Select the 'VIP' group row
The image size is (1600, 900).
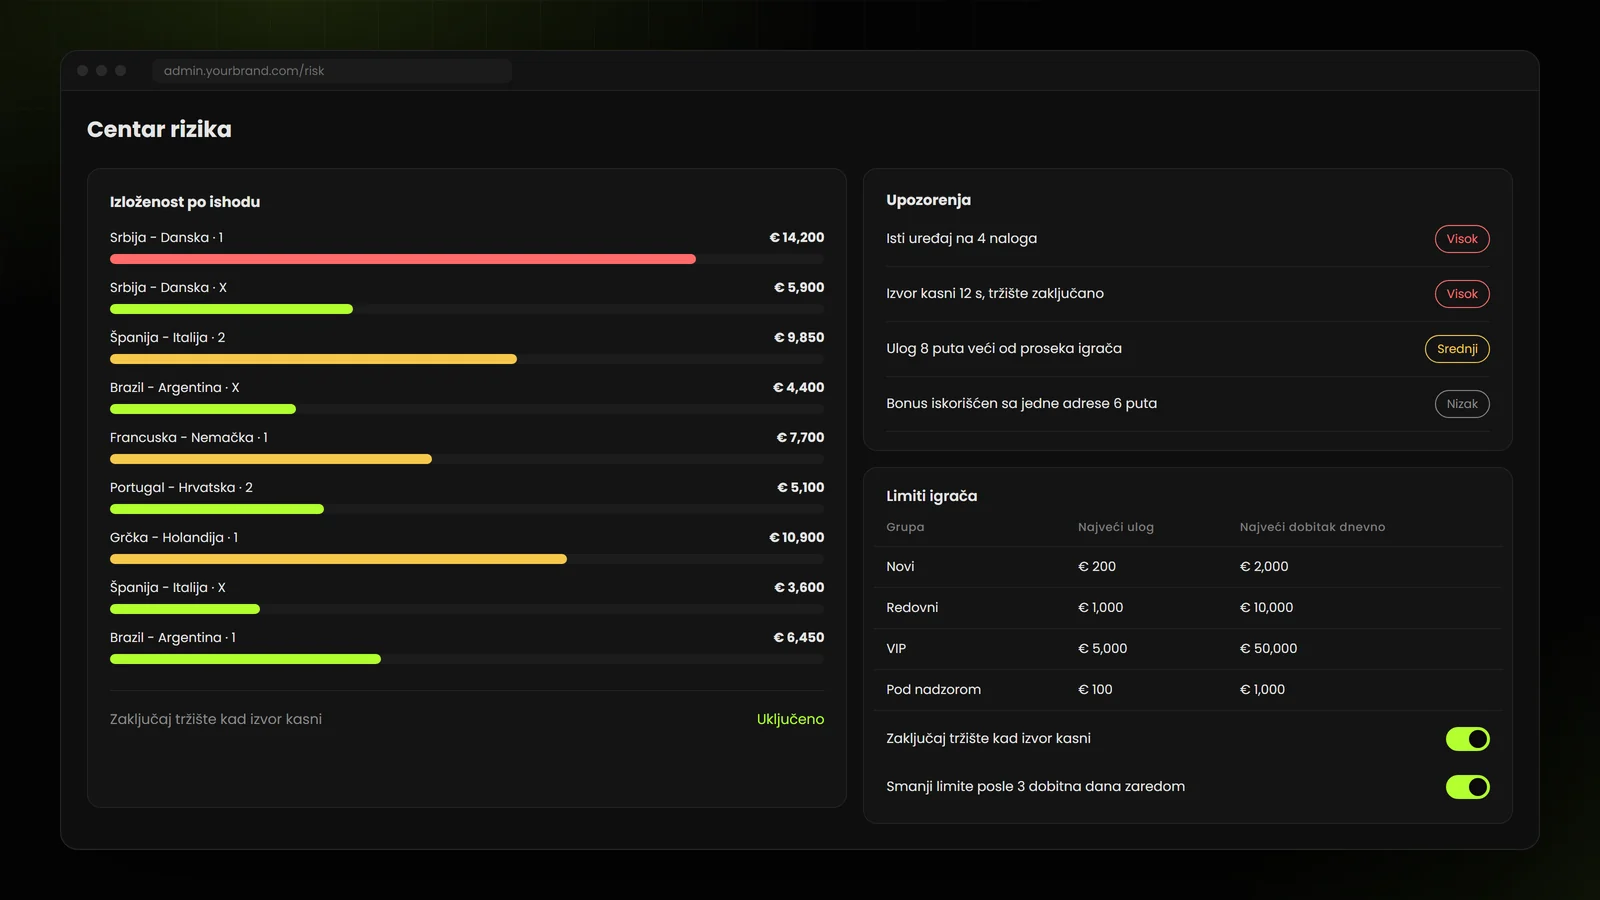pyautogui.click(x=1187, y=649)
